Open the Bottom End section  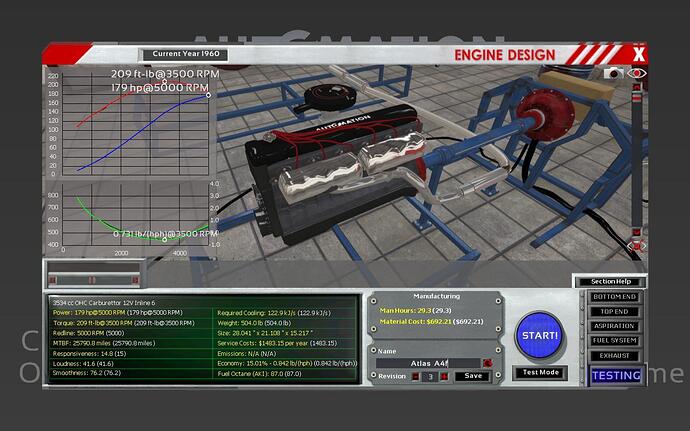click(x=614, y=297)
